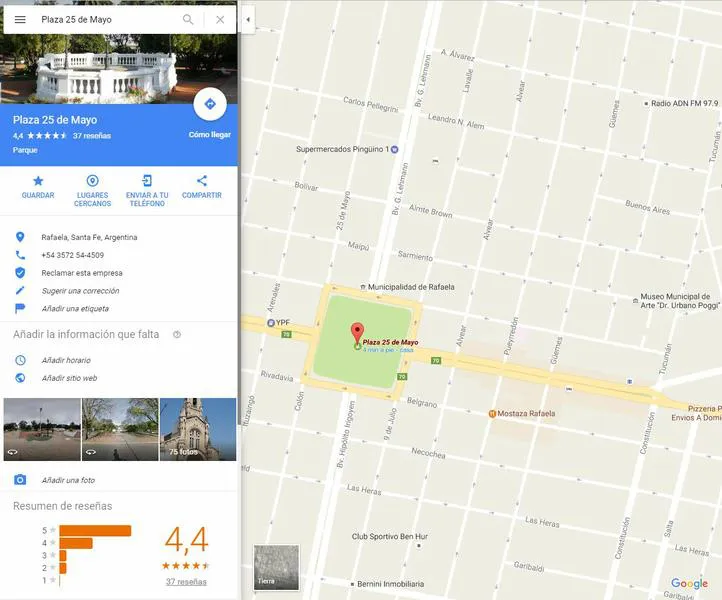Click Reclamar esta empresa link
Viewport: 722px width, 600px height.
pos(82,273)
